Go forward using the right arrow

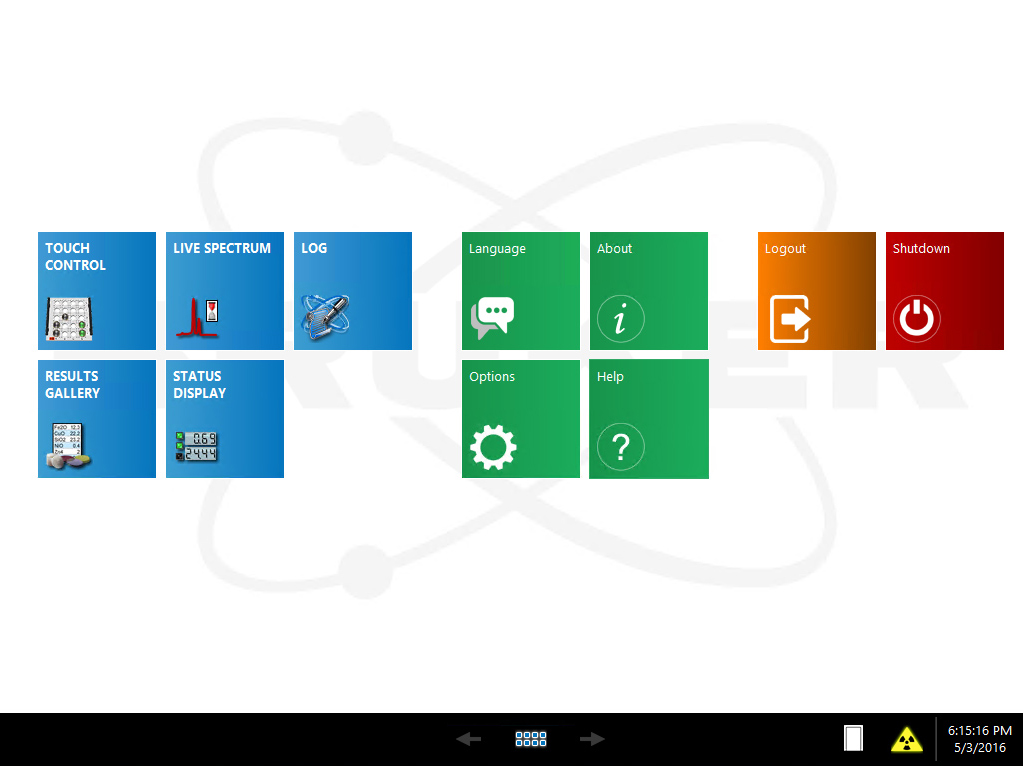pyautogui.click(x=593, y=739)
